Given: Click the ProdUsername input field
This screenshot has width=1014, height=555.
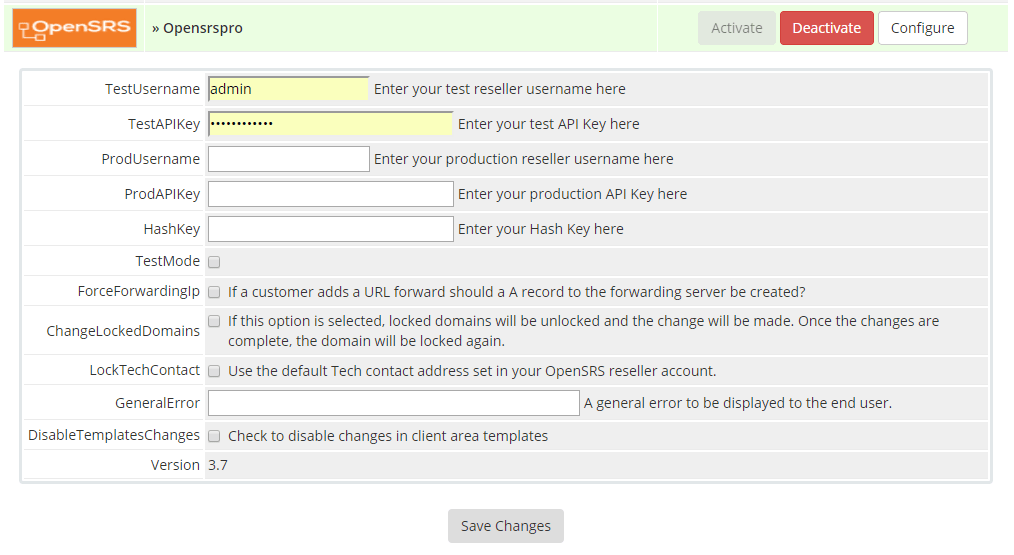Looking at the screenshot, I should tap(288, 158).
